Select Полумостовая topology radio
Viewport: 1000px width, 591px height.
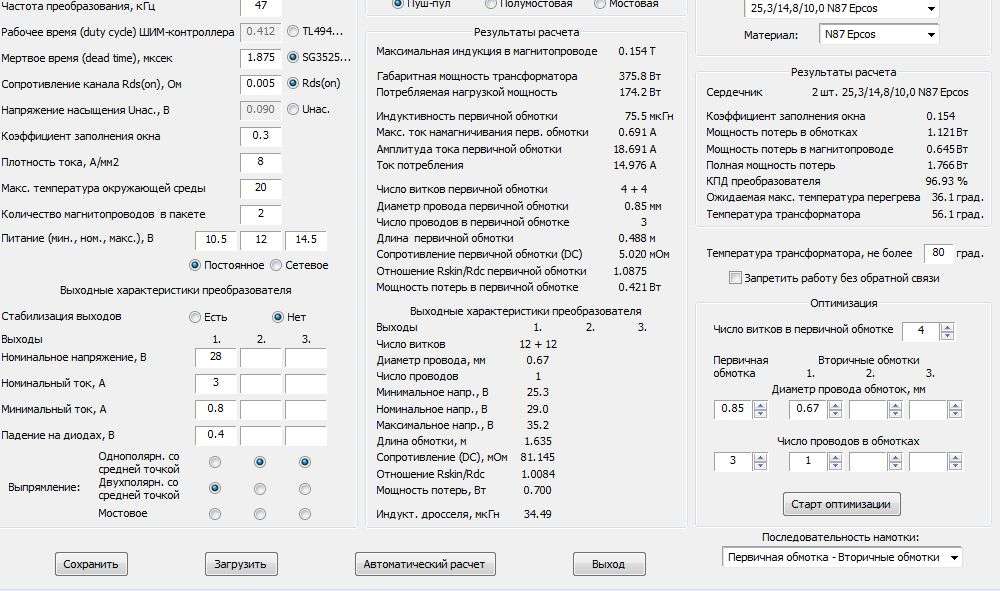tap(490, 4)
